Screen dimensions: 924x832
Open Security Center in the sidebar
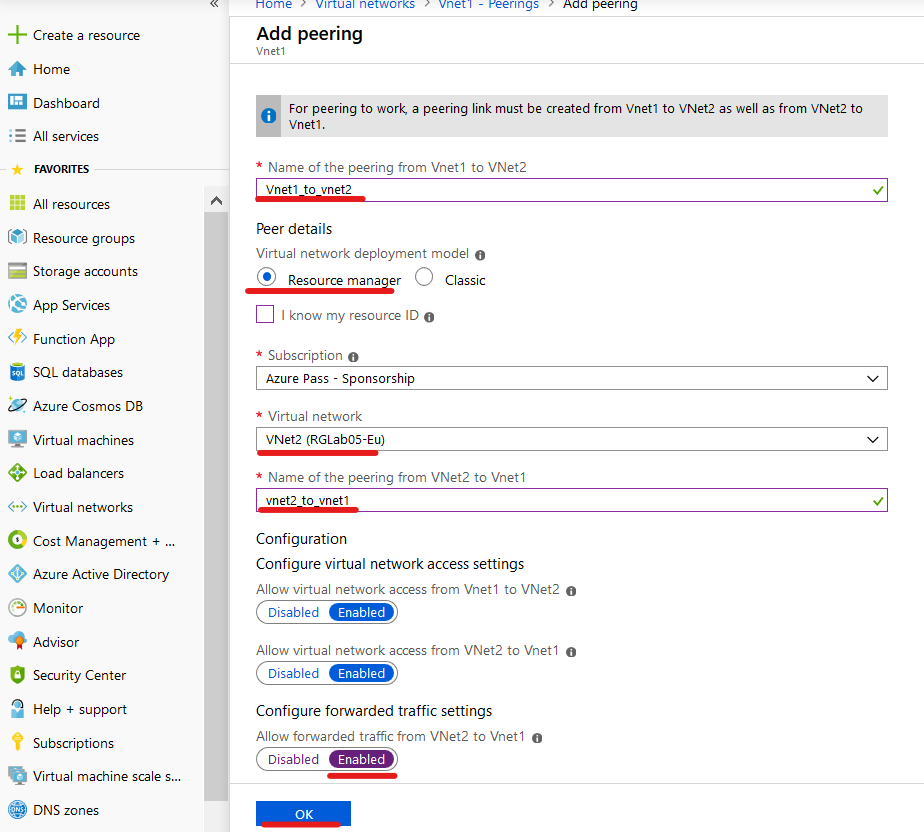[x=80, y=675]
